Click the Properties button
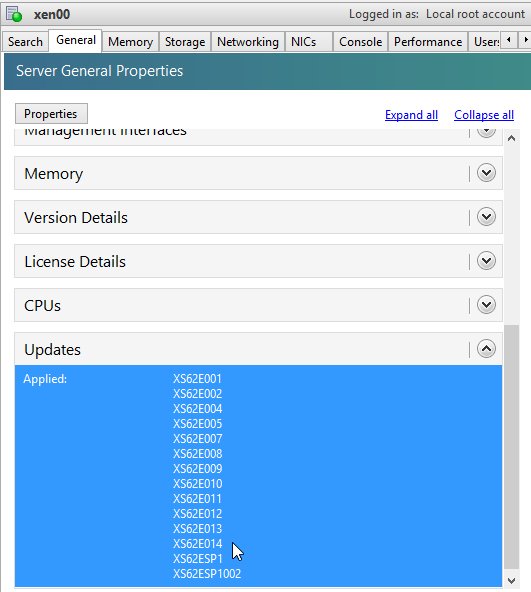Screen dimensions: 531x592 (51, 114)
